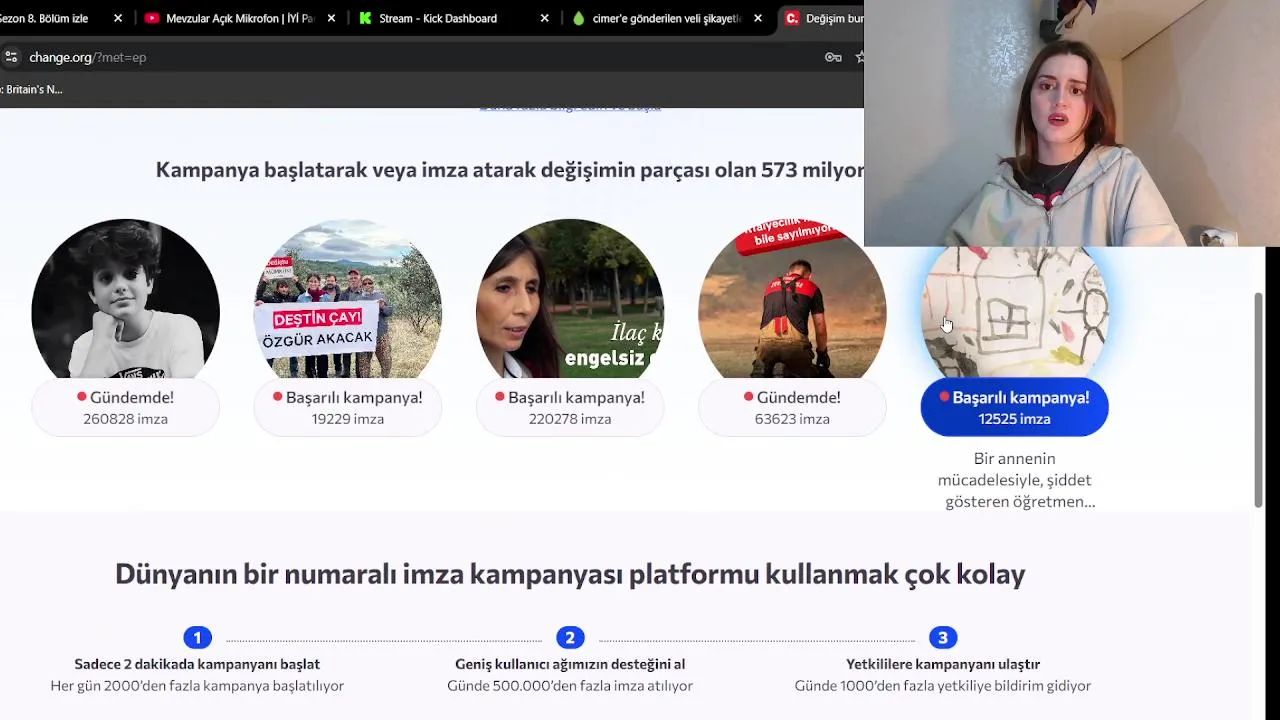
Task: Click highlighted Başarılı kampanya! 12525 imza badge
Action: click(x=1014, y=407)
